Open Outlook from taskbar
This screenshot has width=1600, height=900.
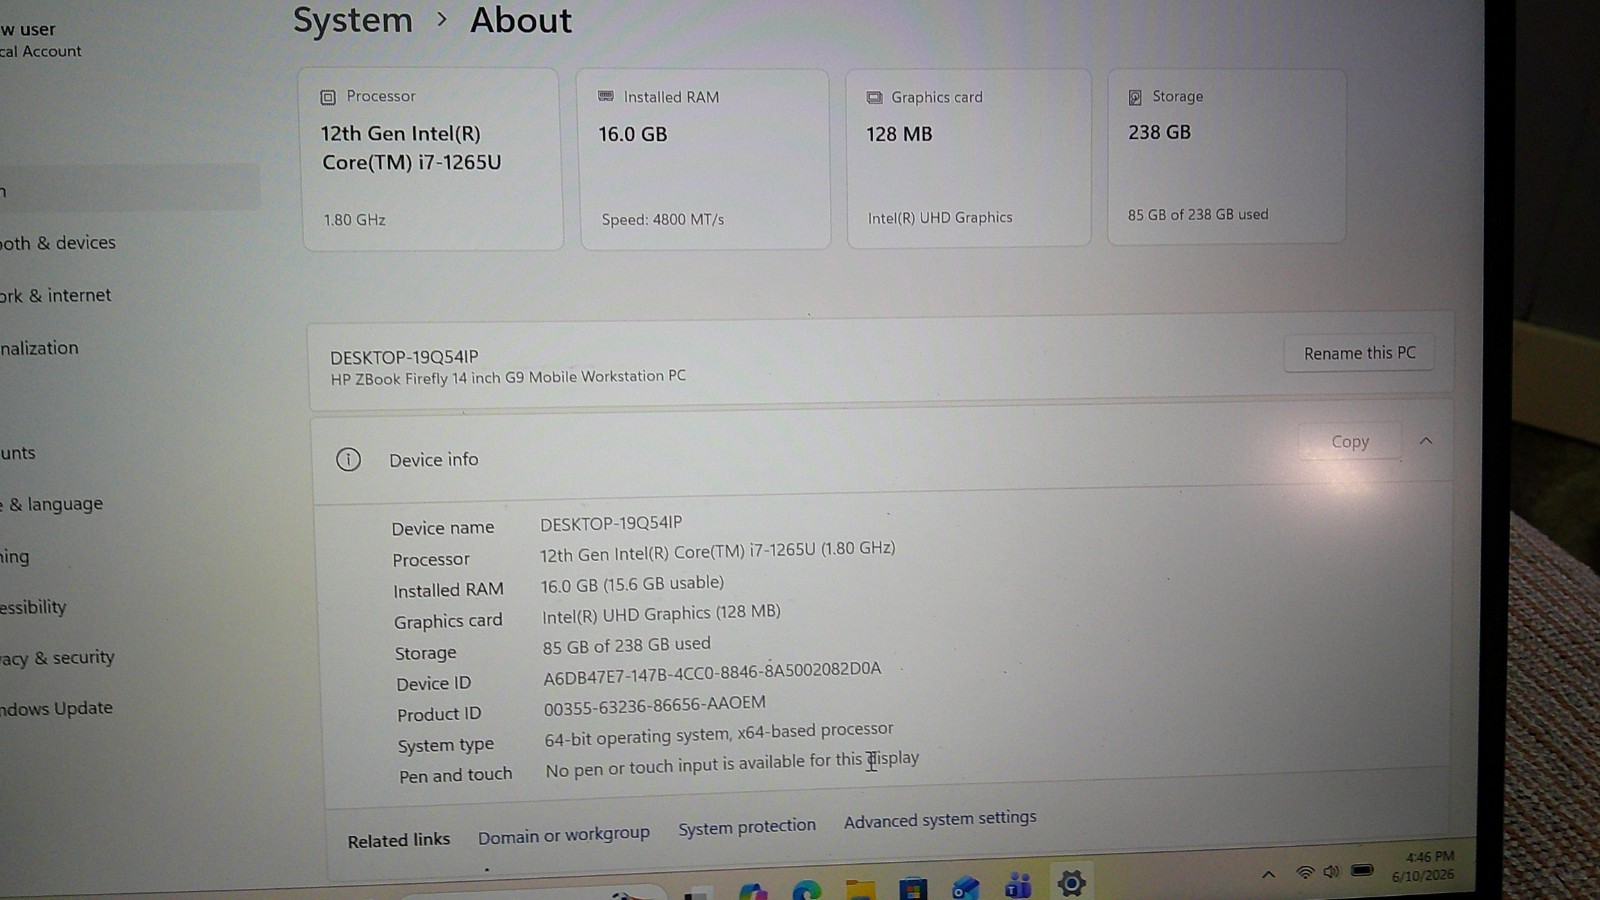[x=965, y=887]
